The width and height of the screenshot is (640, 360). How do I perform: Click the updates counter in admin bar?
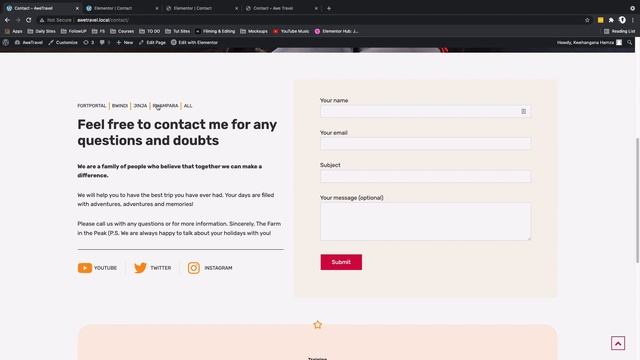click(x=89, y=42)
